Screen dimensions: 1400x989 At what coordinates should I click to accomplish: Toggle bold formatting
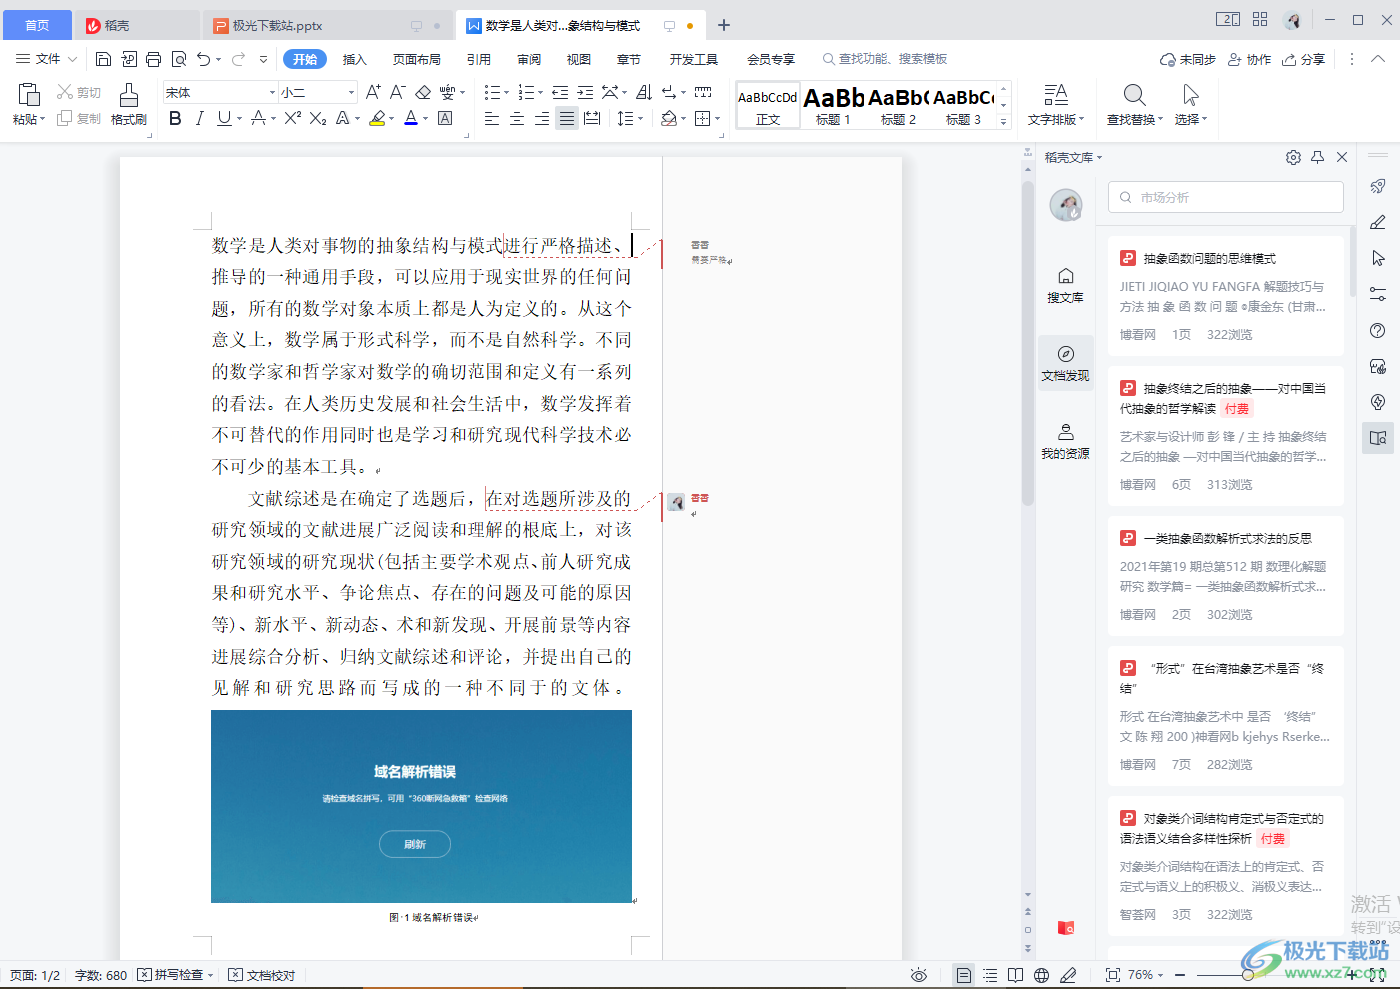pos(175,118)
